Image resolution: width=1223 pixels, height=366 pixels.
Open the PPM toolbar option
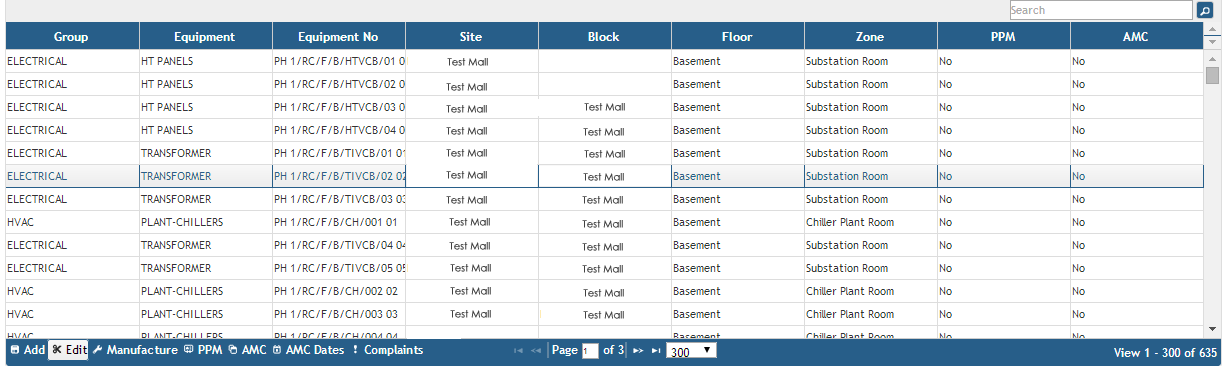(203, 350)
